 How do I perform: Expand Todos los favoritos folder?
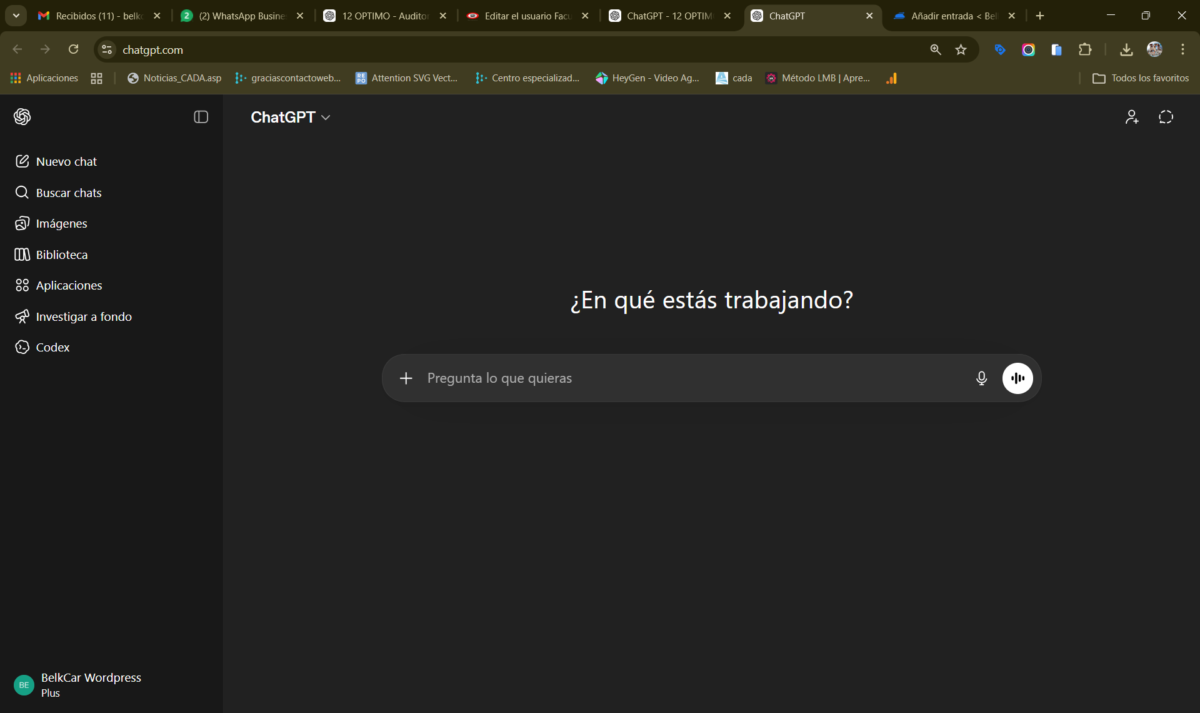[1140, 77]
